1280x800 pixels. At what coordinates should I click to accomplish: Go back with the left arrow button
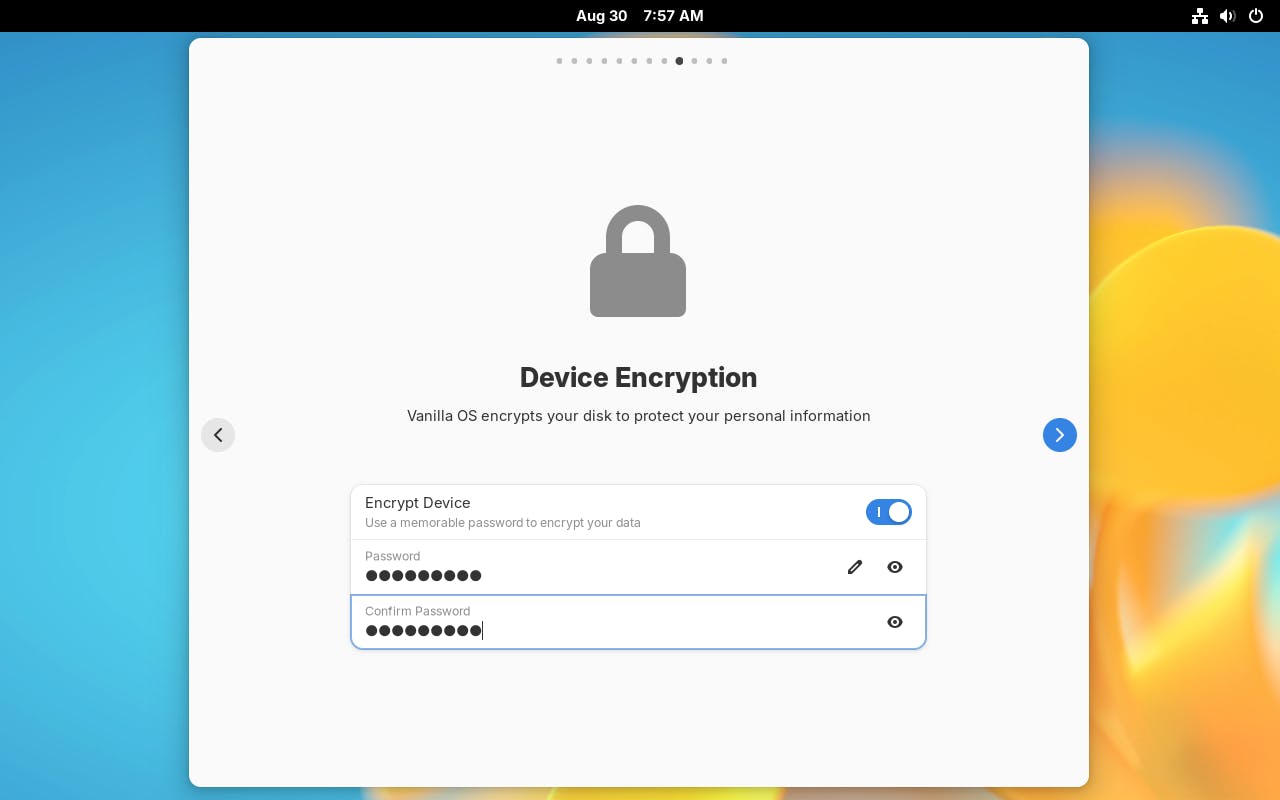pos(218,435)
